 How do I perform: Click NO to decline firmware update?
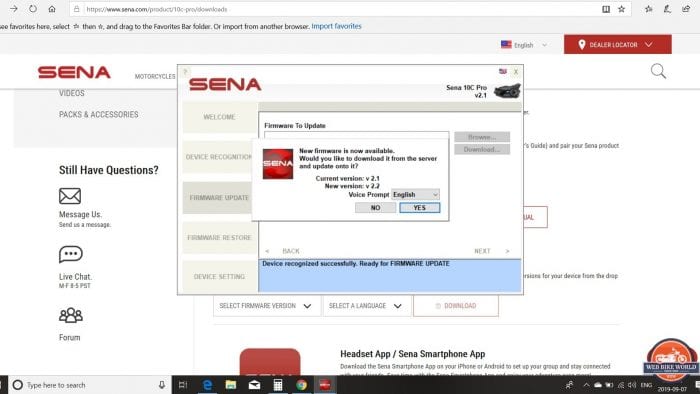click(375, 207)
